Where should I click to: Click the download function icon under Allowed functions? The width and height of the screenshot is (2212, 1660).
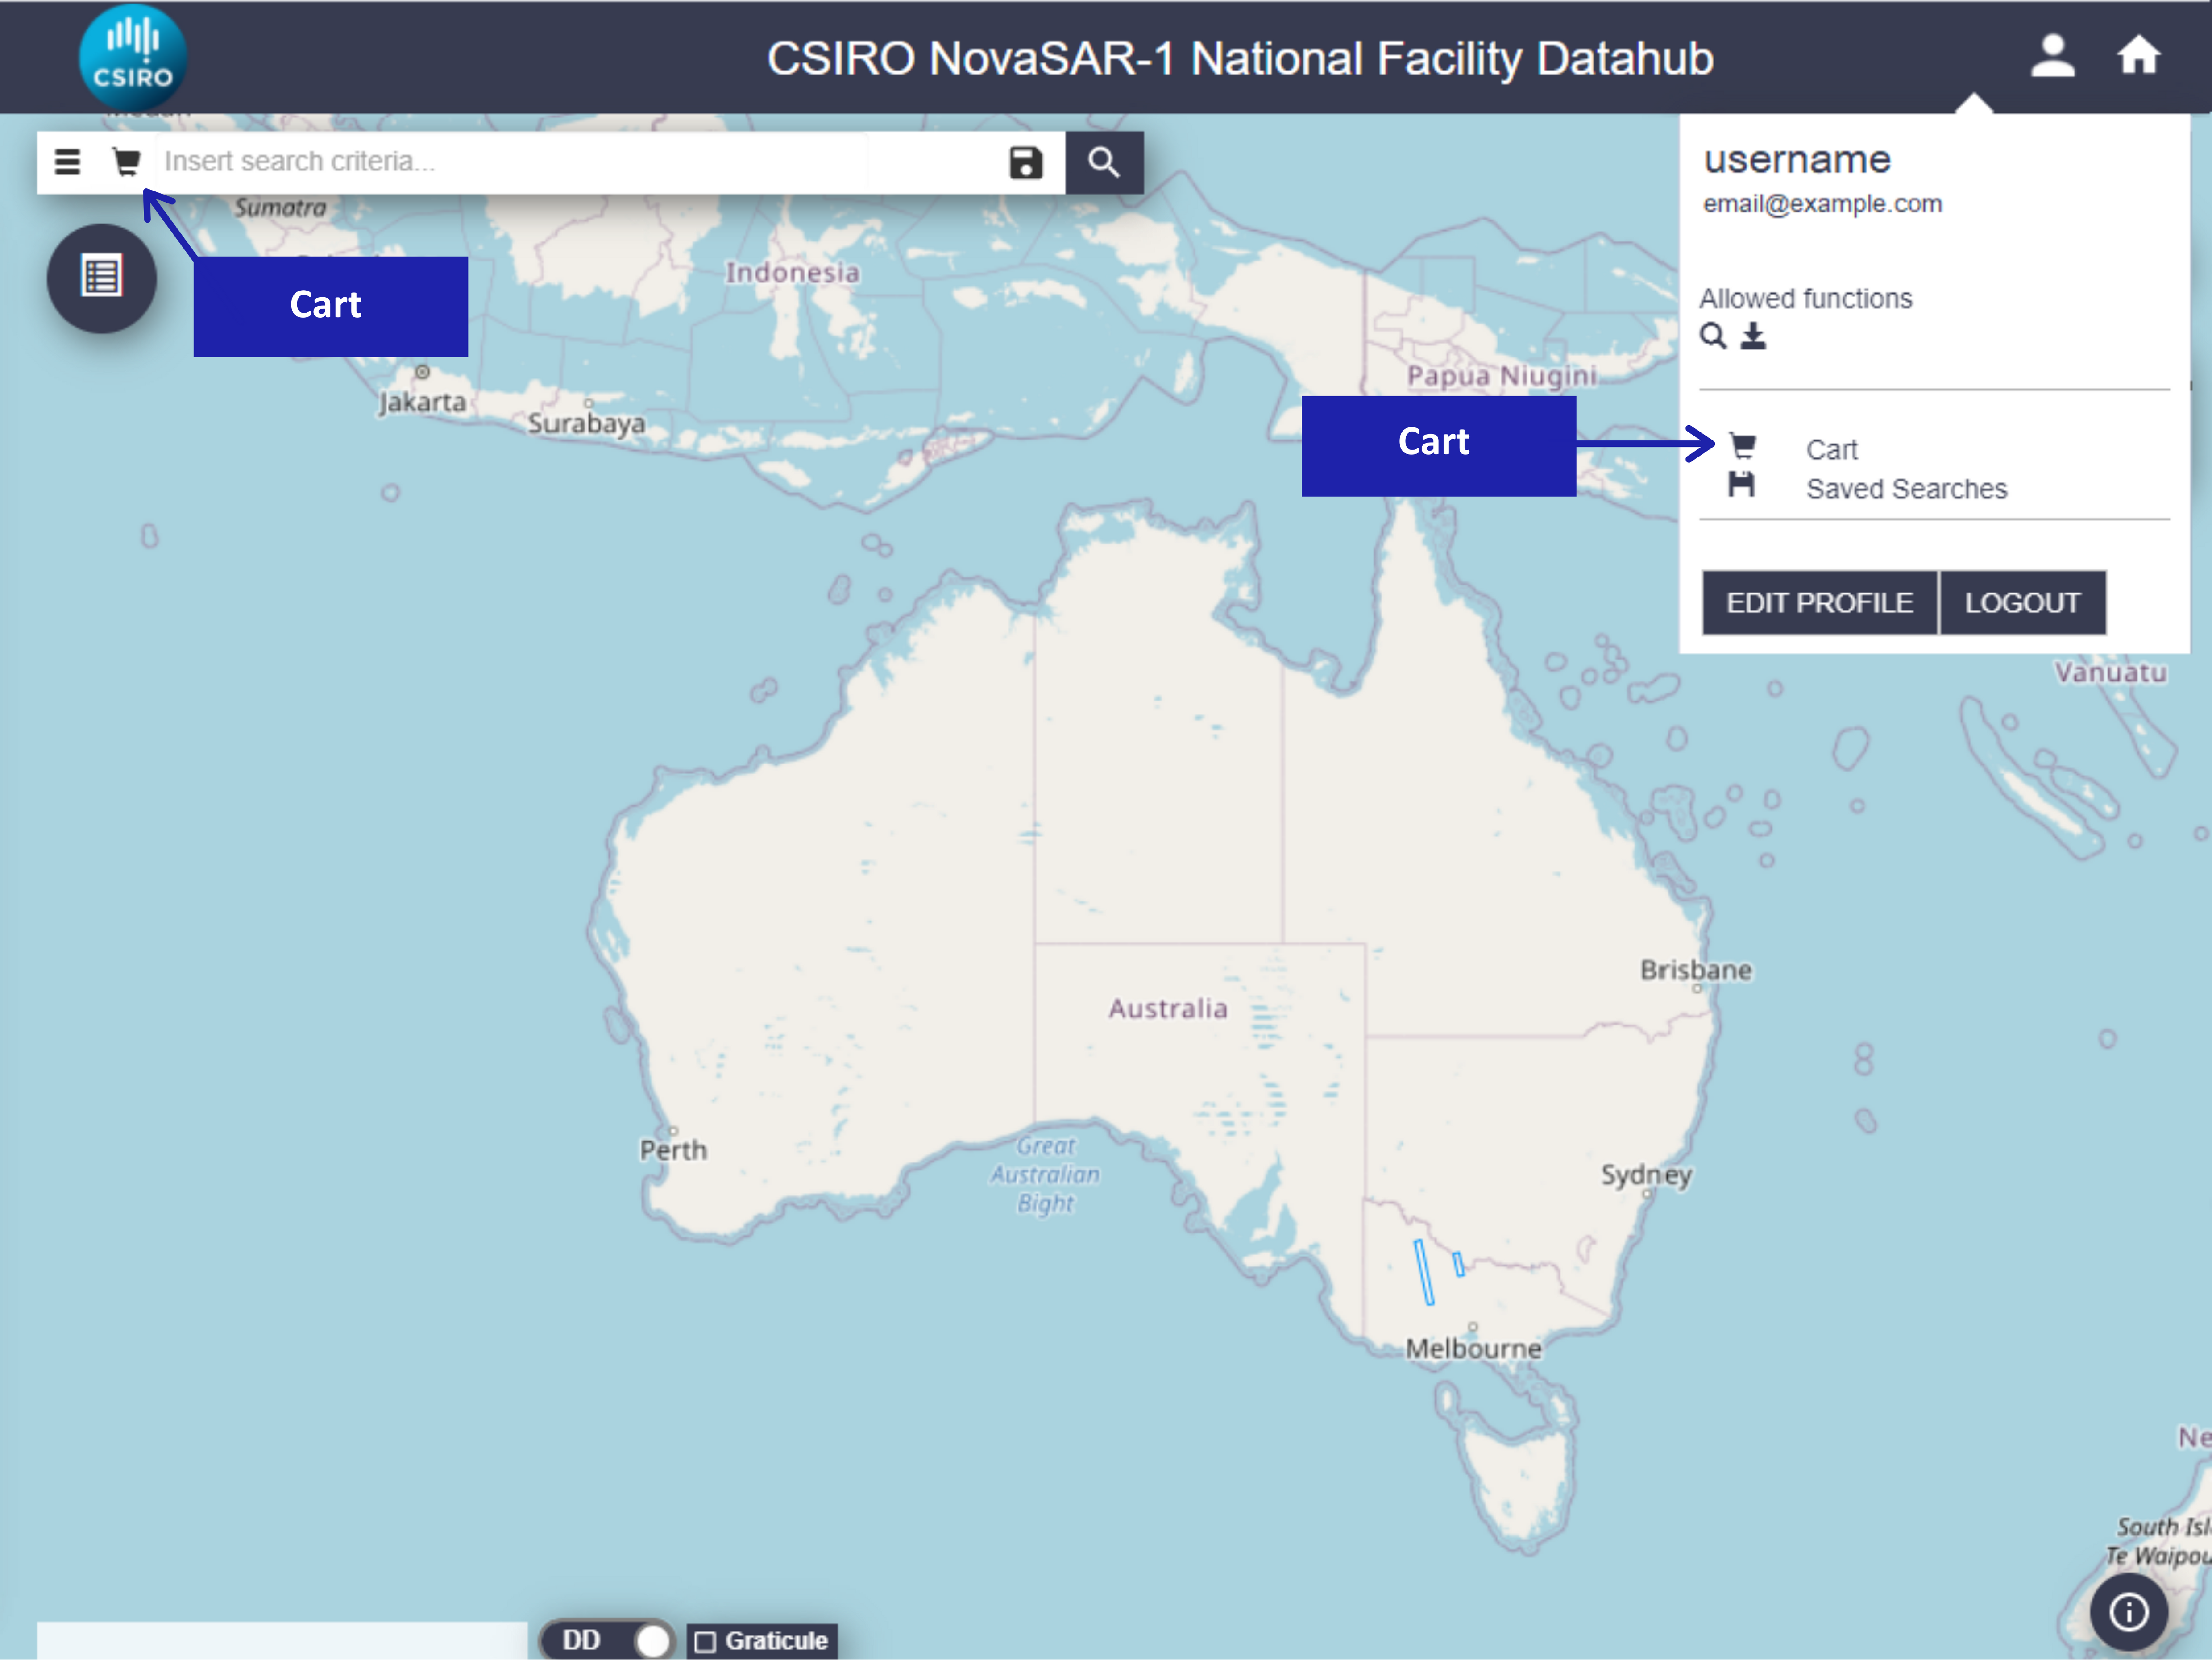pos(1753,336)
